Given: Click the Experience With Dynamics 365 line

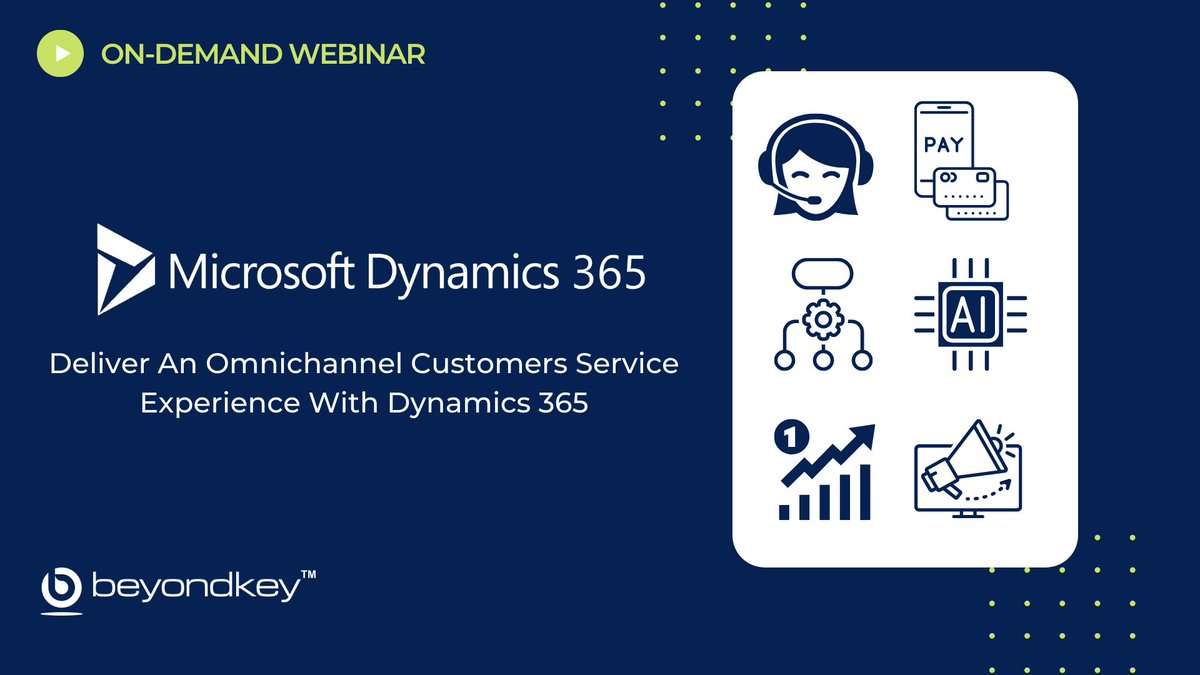Looking at the screenshot, I should point(364,404).
